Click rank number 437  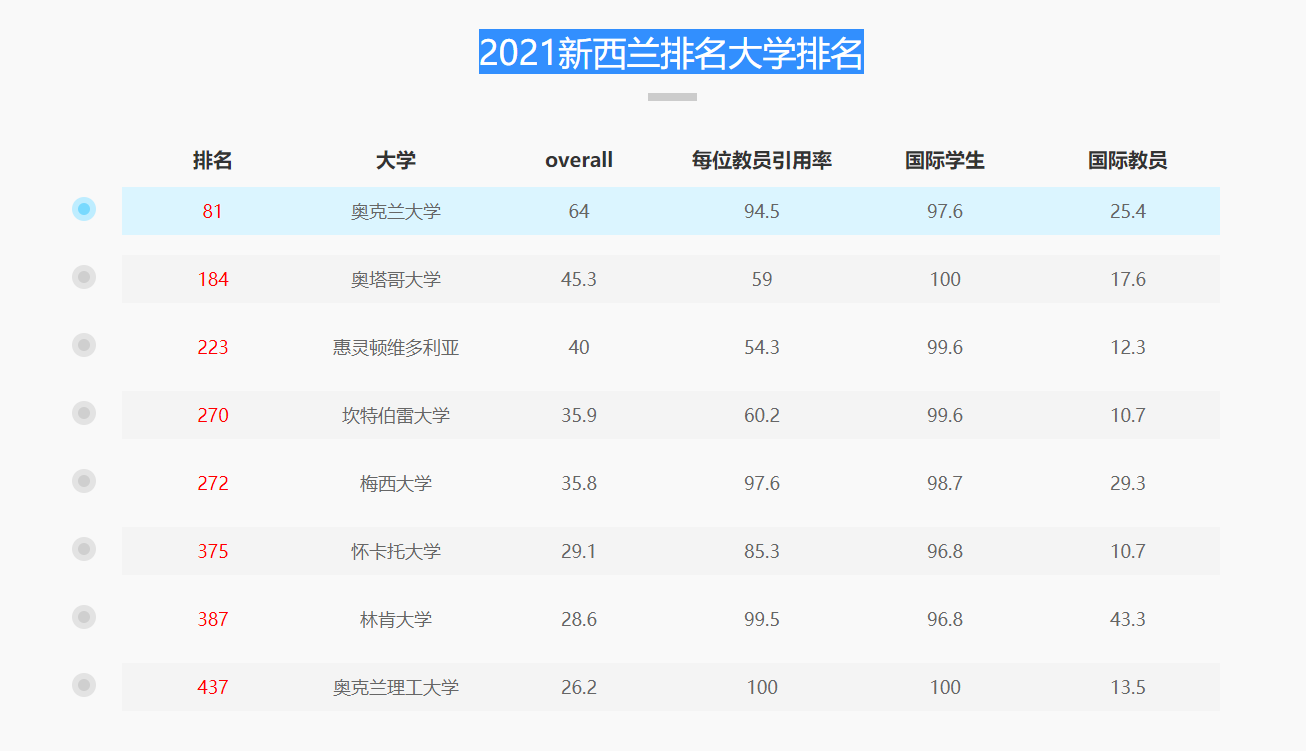213,687
